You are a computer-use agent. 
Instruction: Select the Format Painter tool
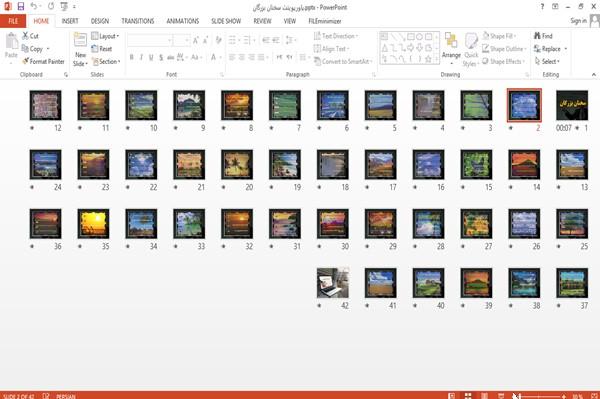click(x=44, y=61)
